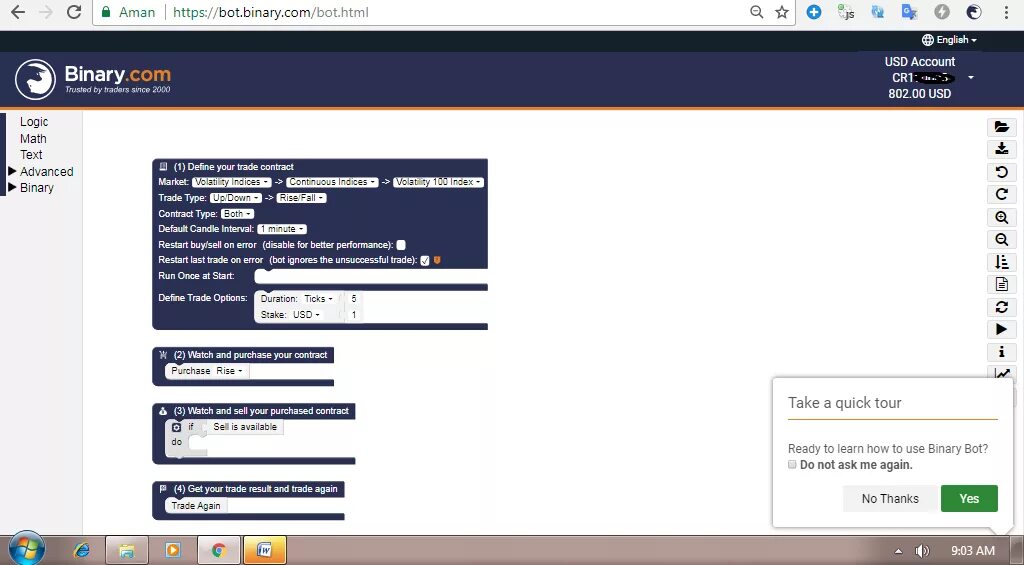This screenshot has height=565, width=1024.
Task: Open the Continuous Indices dropdown
Action: click(332, 182)
